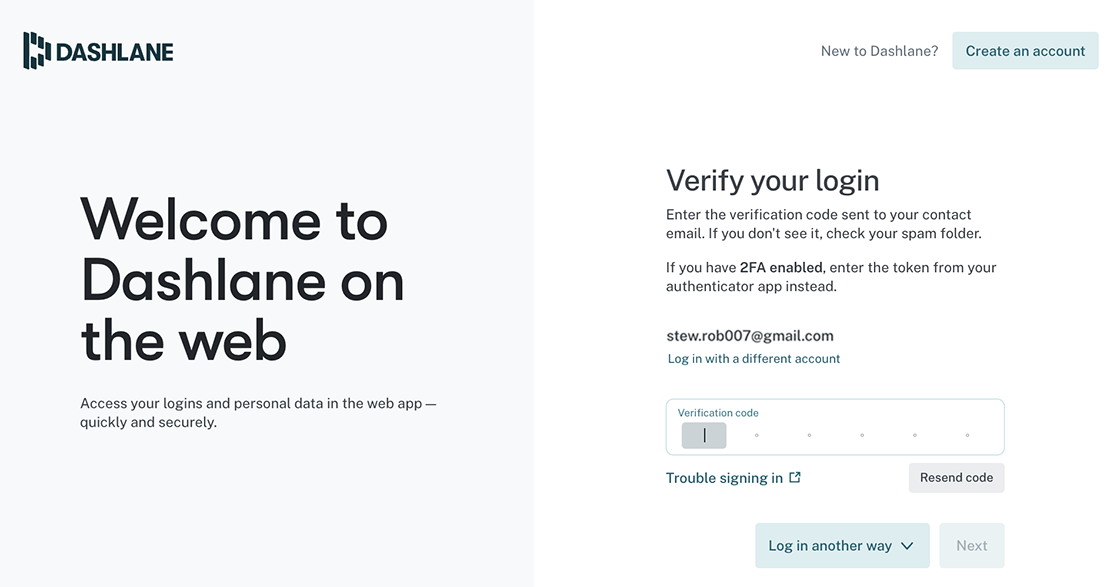This screenshot has height=587, width=1120.
Task: Click the Resend code button
Action: (x=956, y=478)
